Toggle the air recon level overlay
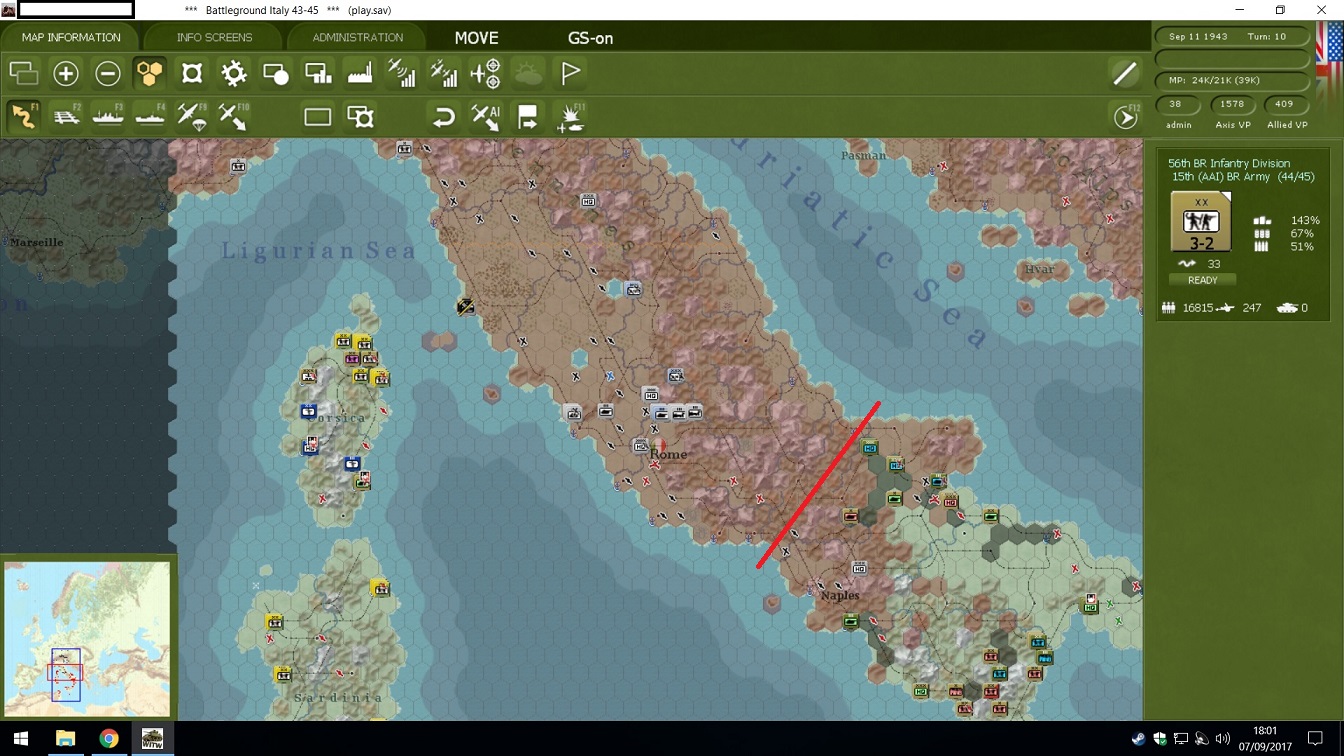Image resolution: width=1344 pixels, height=756 pixels. [x=402, y=73]
